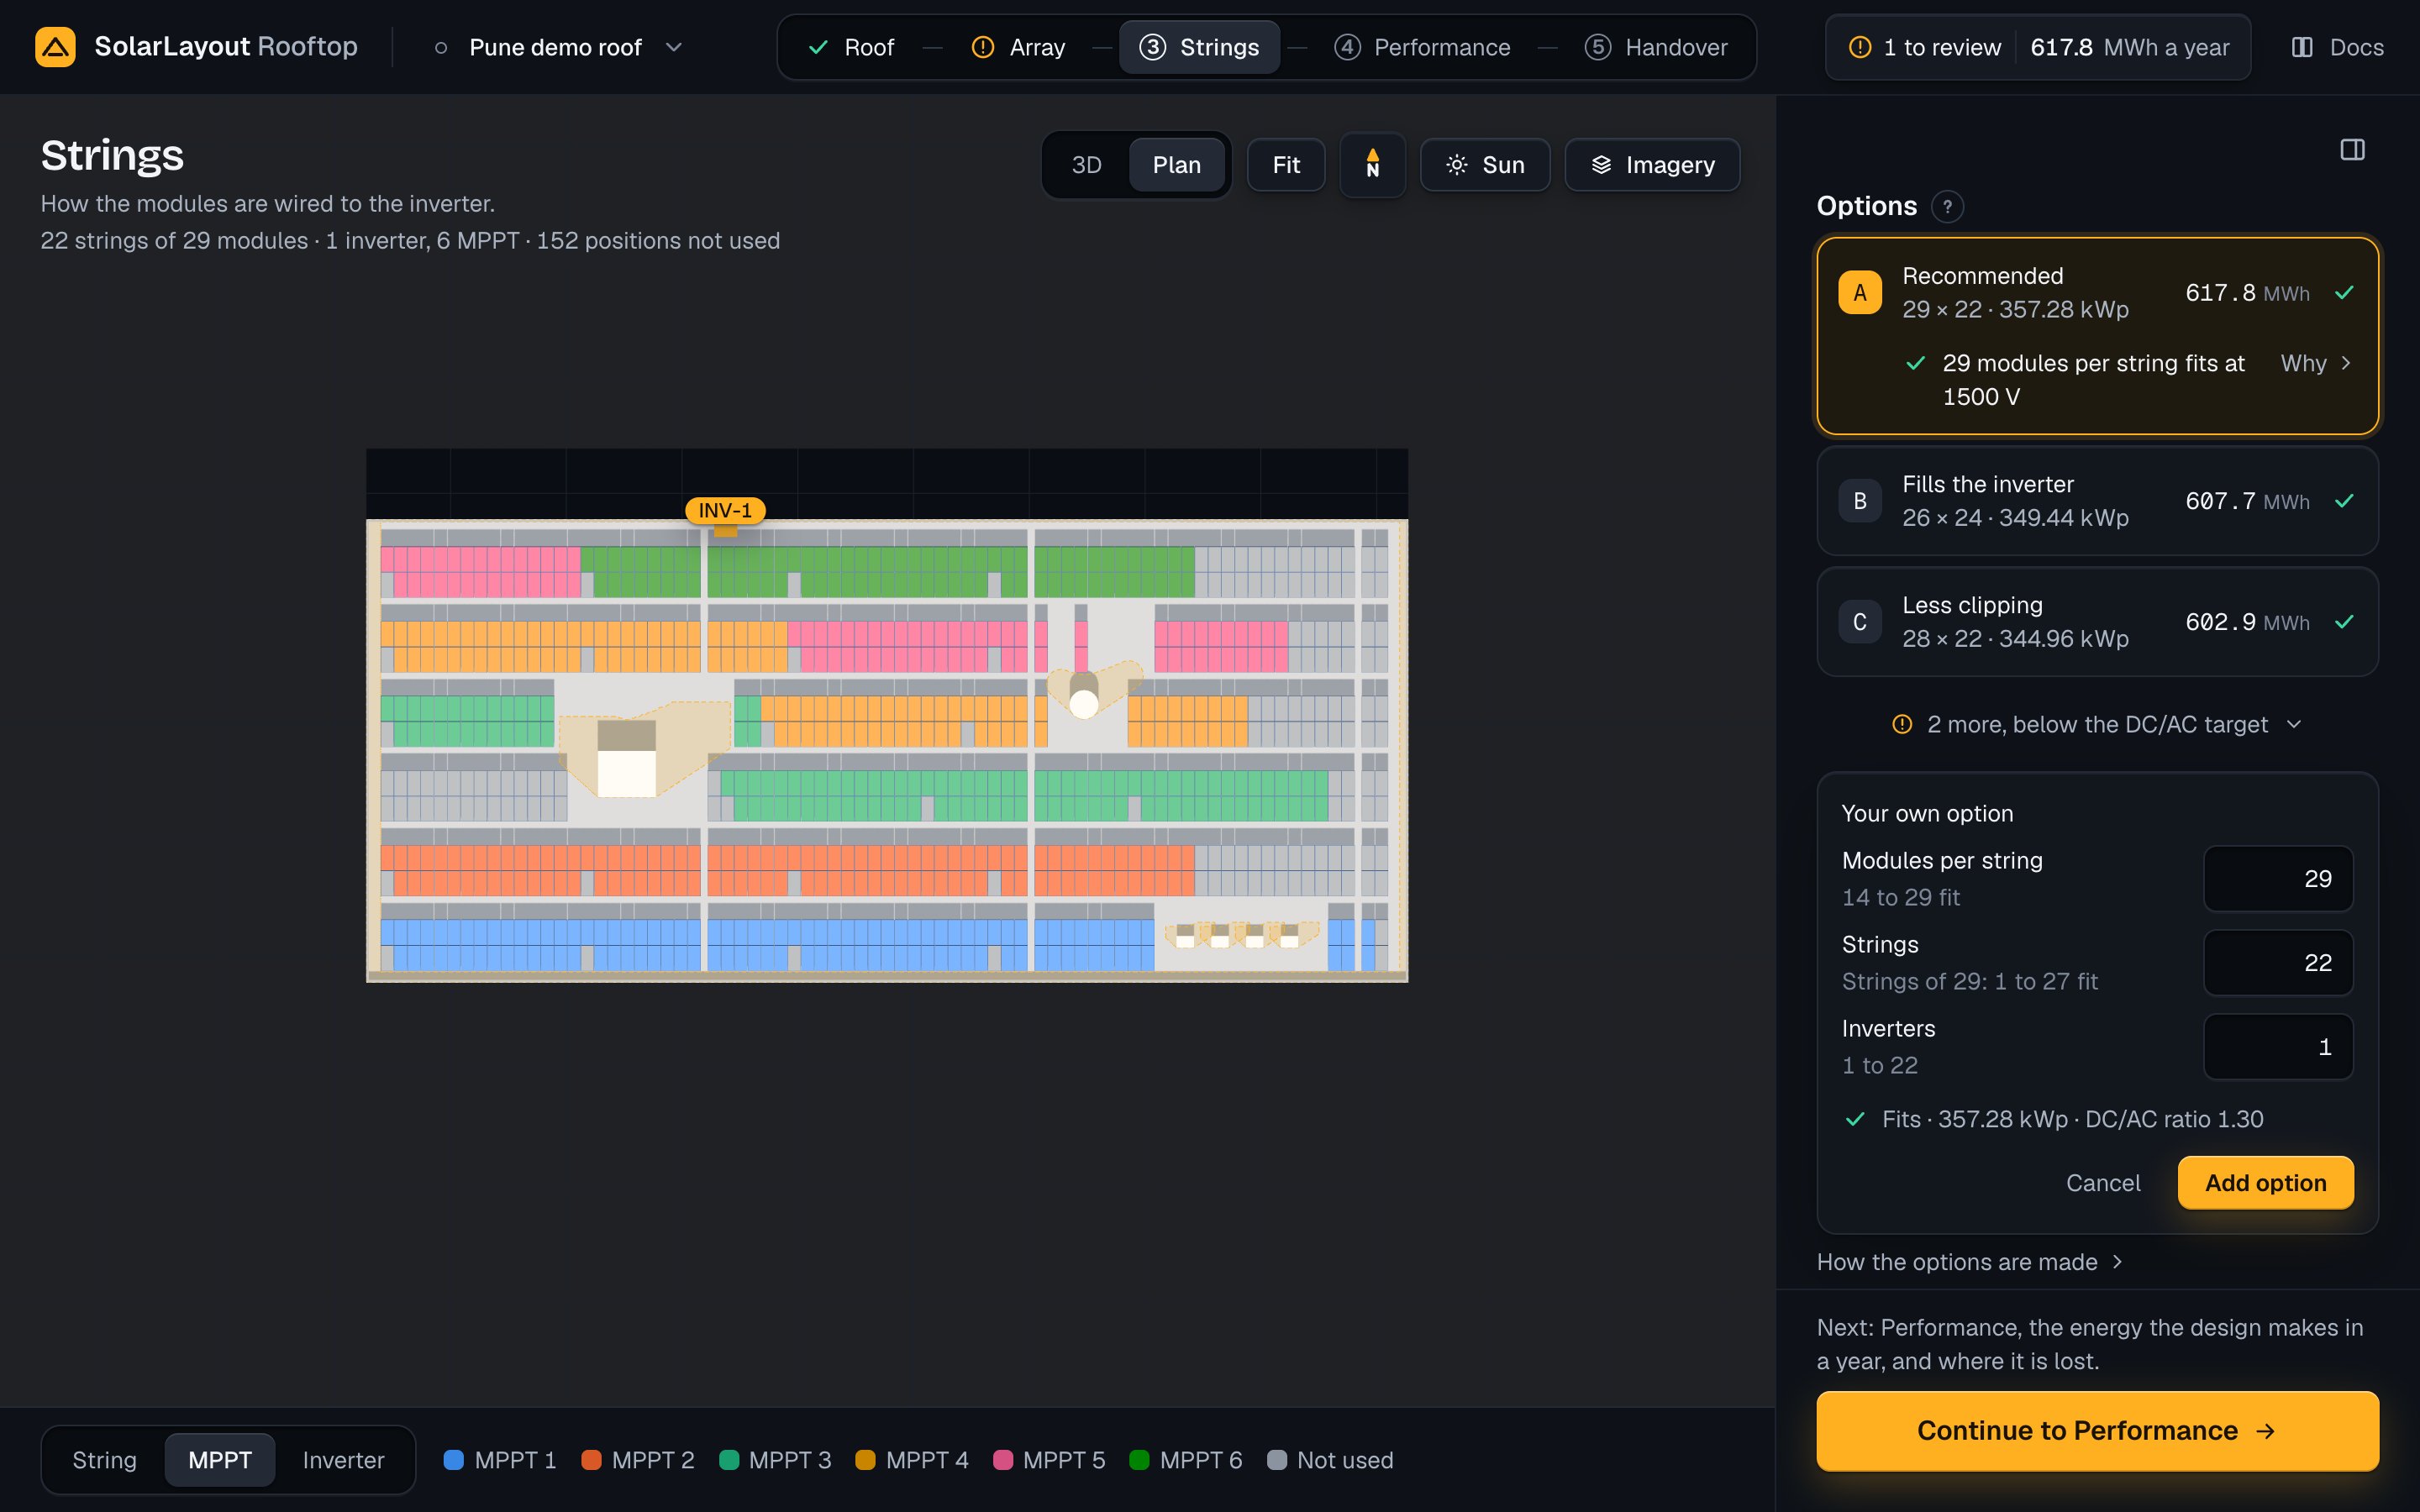Viewport: 2420px width, 1512px height.
Task: Click Fit to frame the roof
Action: [x=1286, y=165]
